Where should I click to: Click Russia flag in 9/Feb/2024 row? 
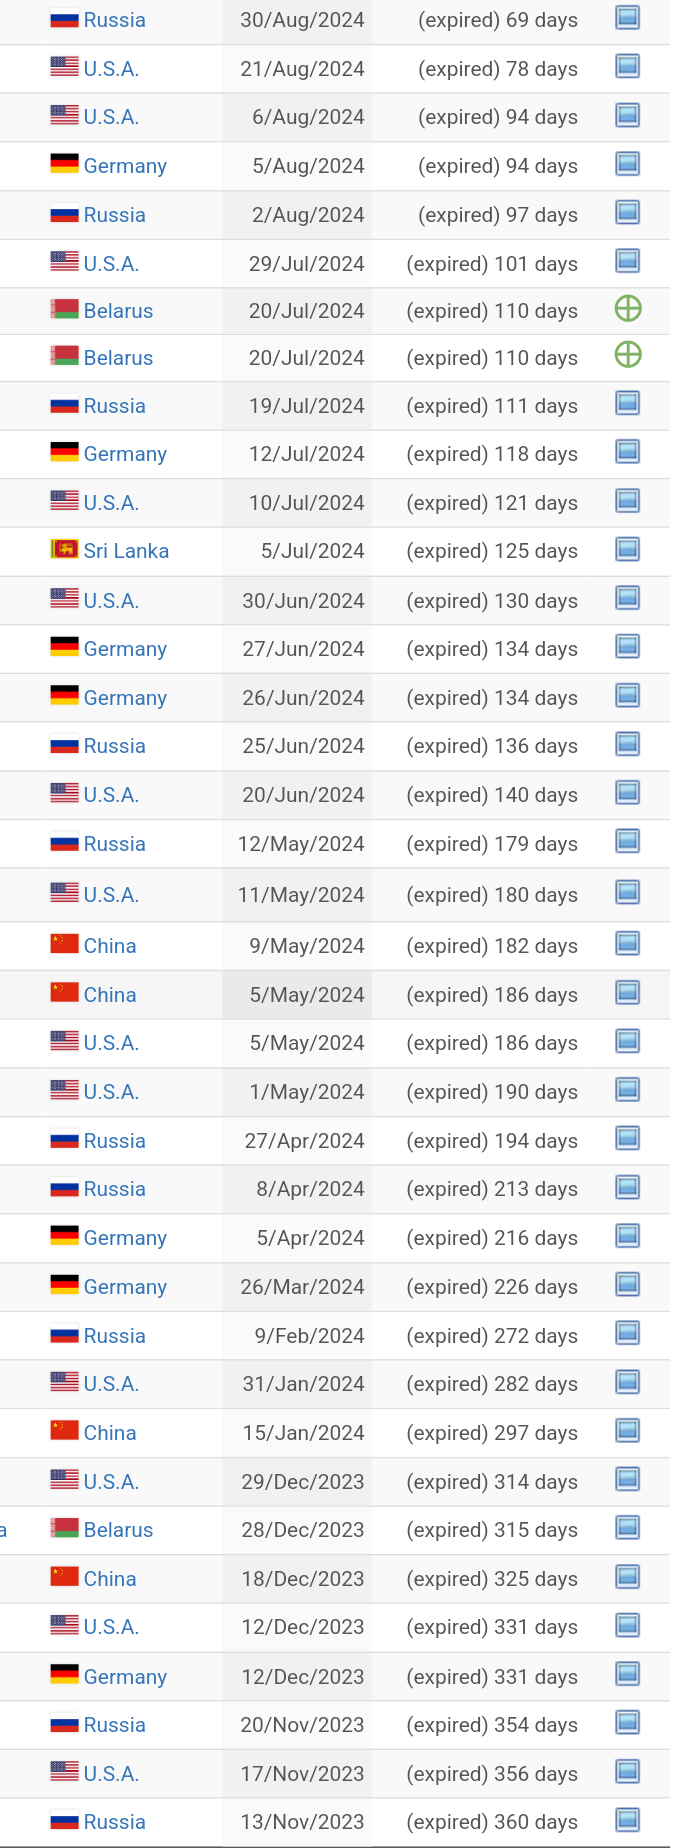point(64,1335)
